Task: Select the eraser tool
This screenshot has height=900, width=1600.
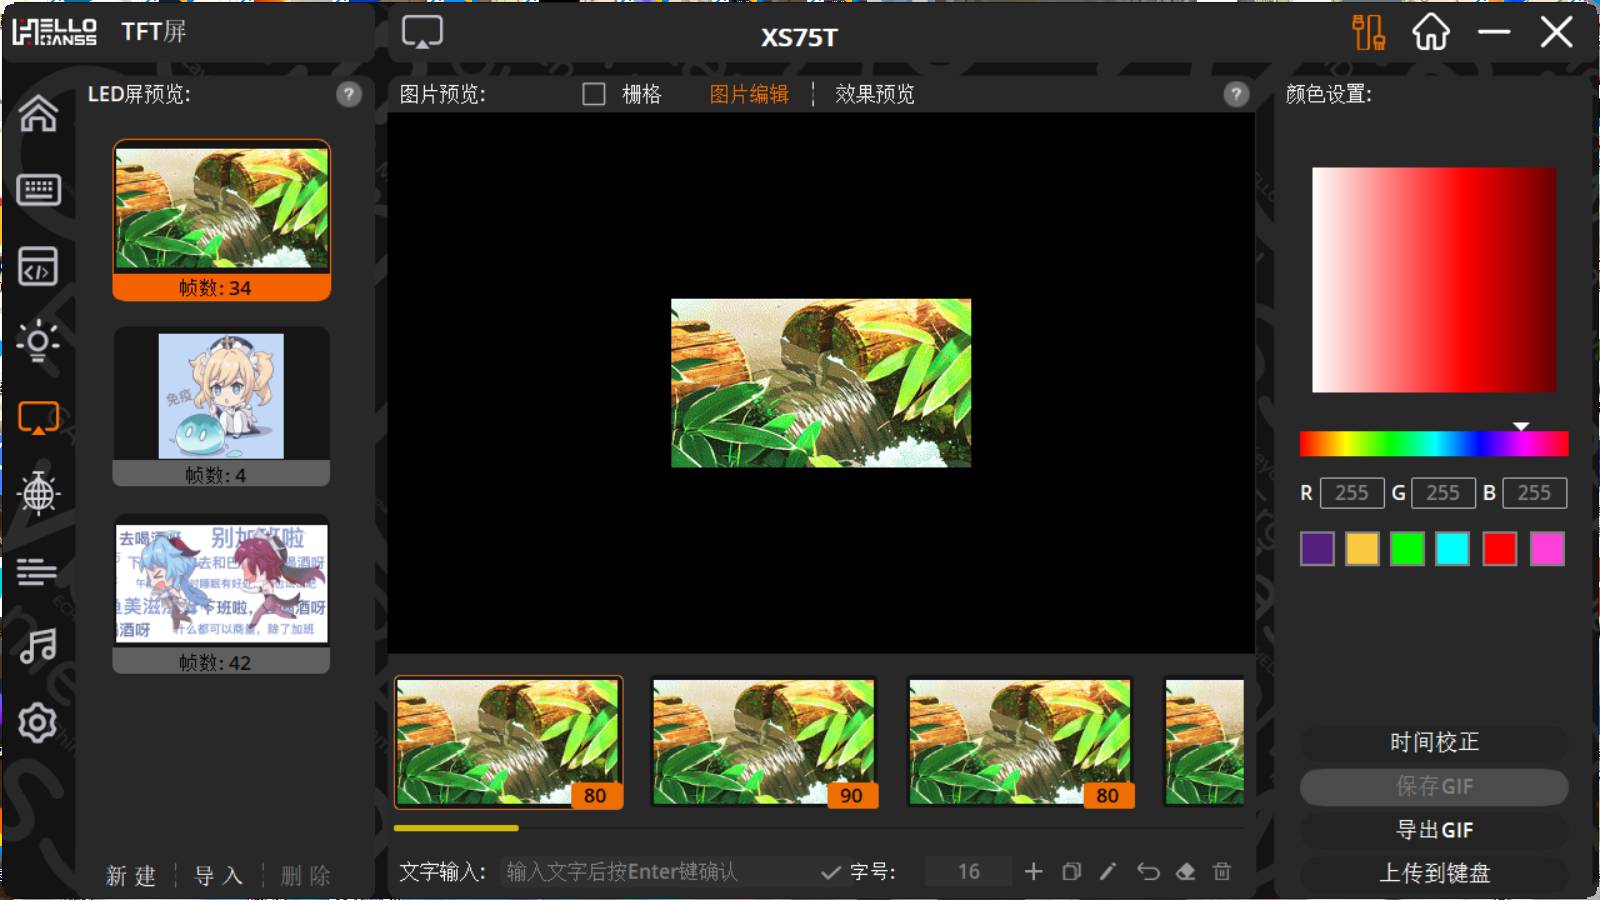Action: tap(1186, 872)
